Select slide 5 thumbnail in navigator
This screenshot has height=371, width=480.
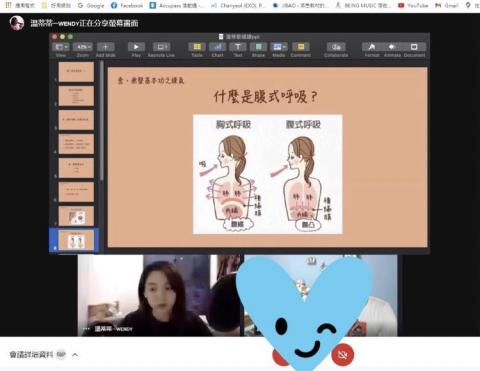[x=76, y=168]
